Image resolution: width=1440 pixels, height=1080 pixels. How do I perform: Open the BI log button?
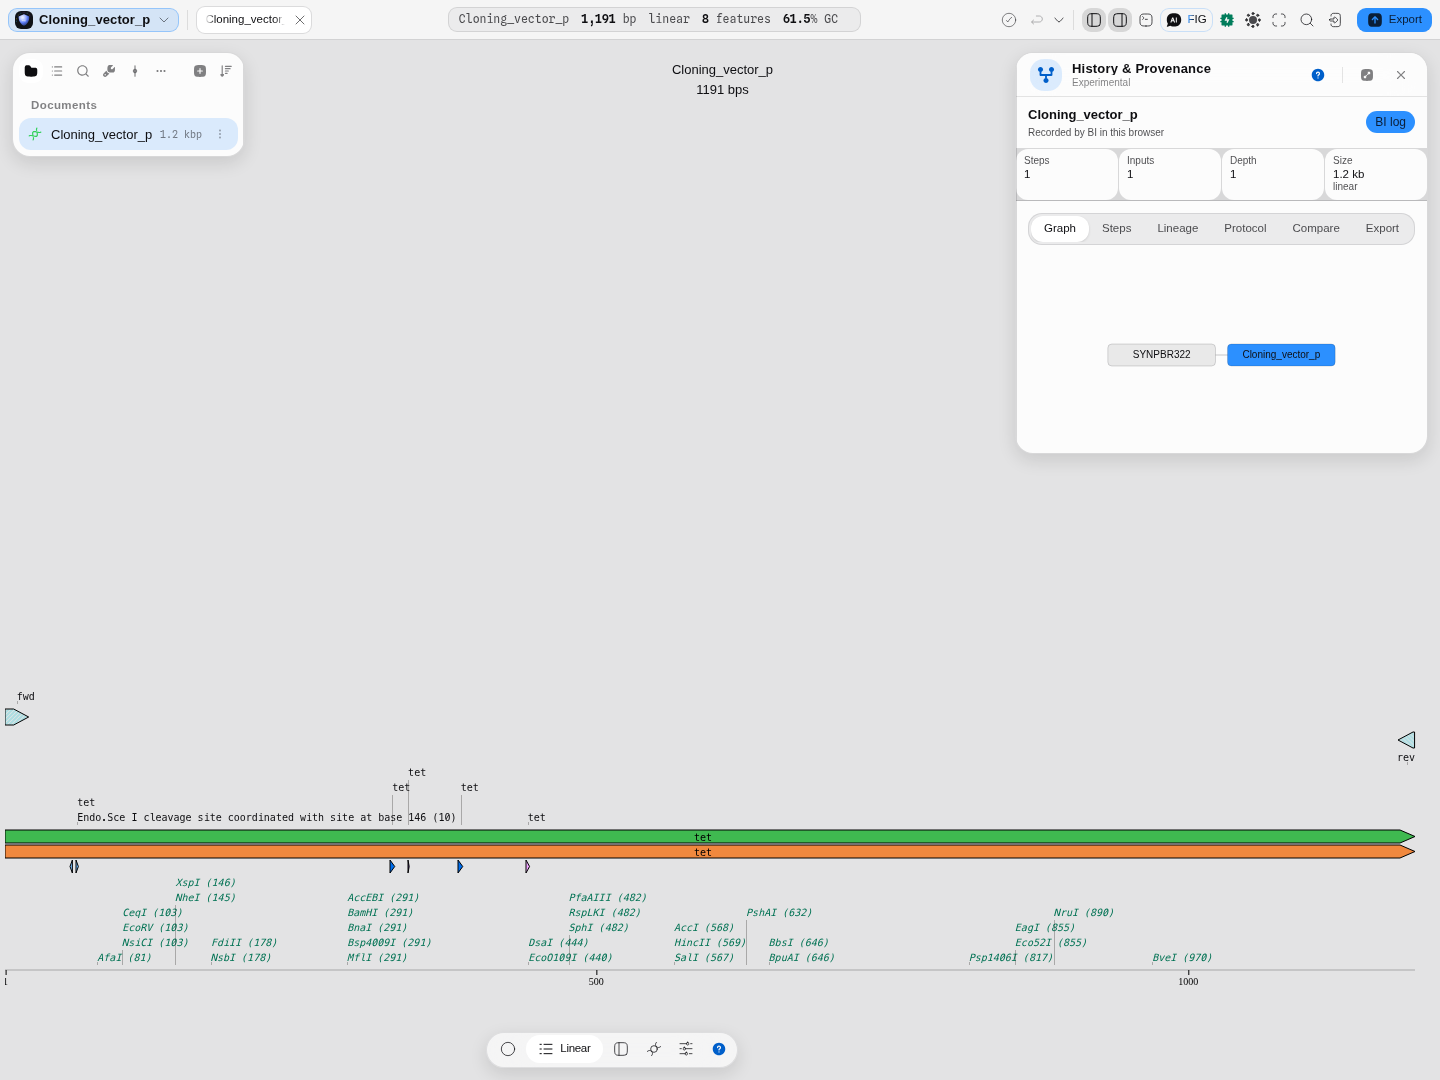pos(1390,122)
